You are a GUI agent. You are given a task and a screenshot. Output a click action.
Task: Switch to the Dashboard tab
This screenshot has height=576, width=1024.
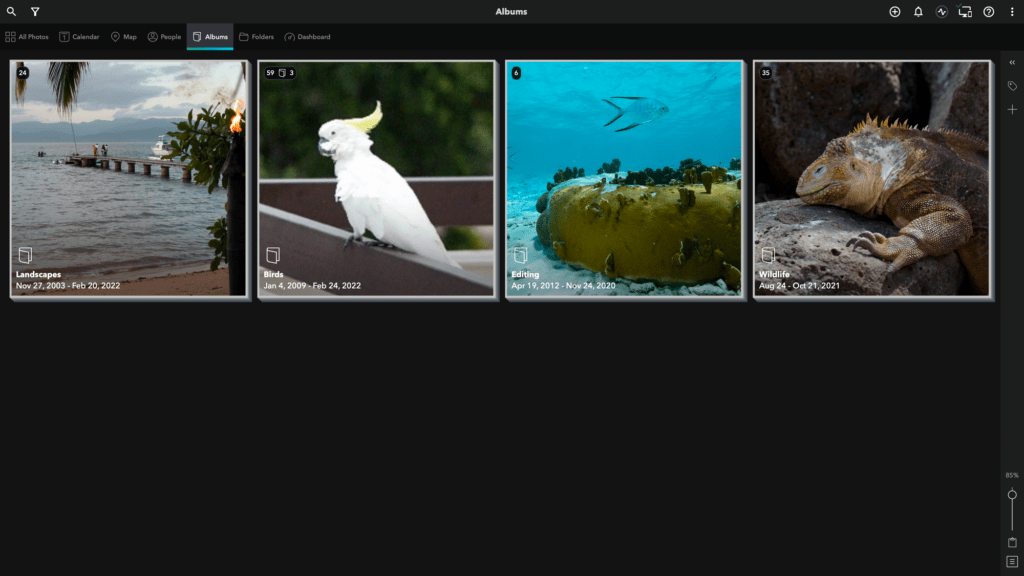(x=307, y=37)
